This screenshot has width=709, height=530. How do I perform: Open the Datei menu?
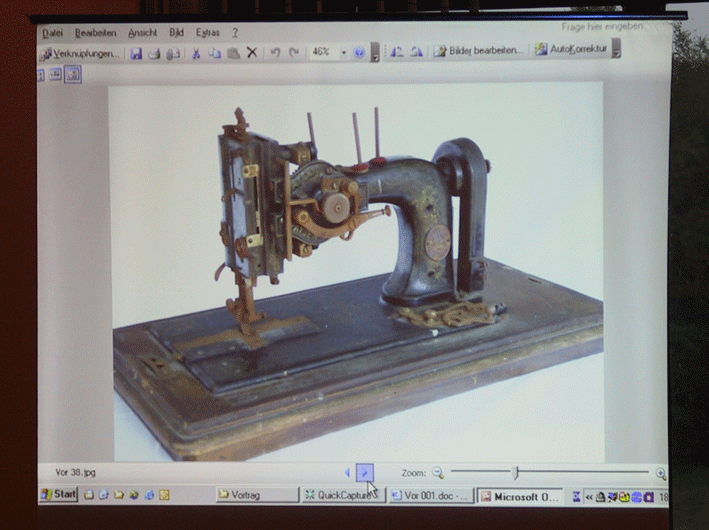(x=52, y=33)
